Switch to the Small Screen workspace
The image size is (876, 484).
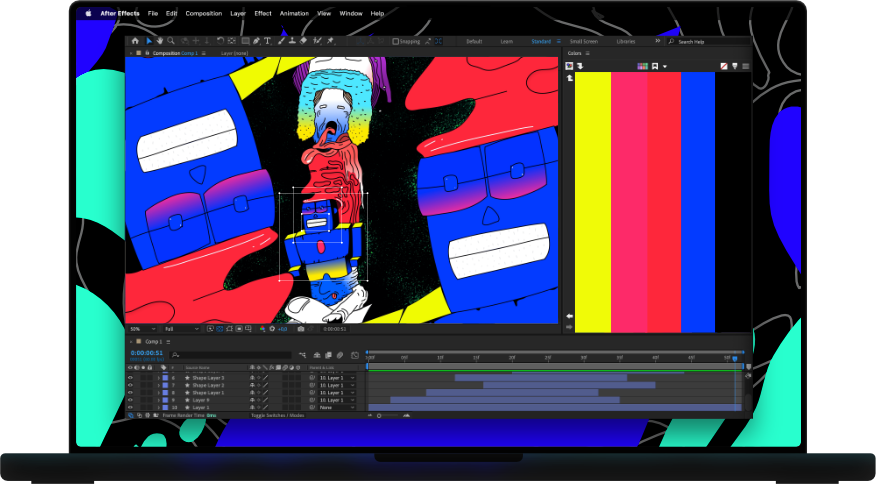click(584, 41)
